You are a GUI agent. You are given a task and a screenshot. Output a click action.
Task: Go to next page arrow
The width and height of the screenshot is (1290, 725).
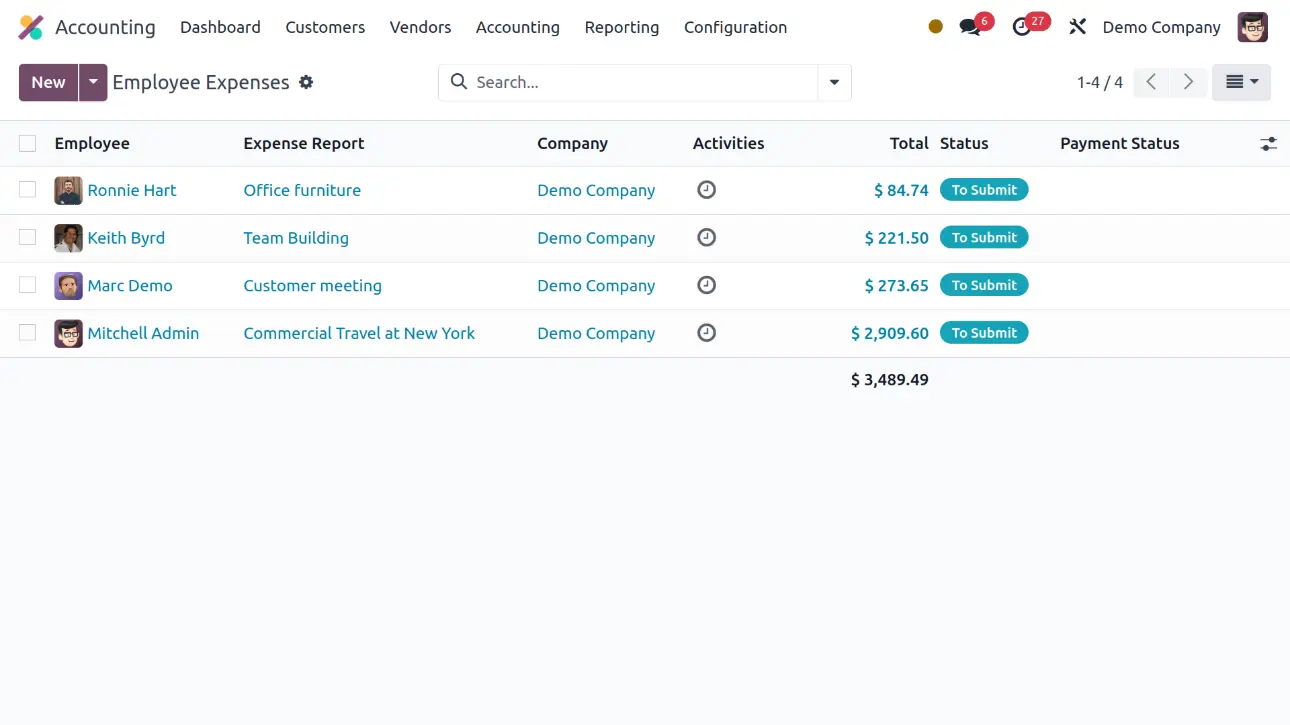(1188, 82)
